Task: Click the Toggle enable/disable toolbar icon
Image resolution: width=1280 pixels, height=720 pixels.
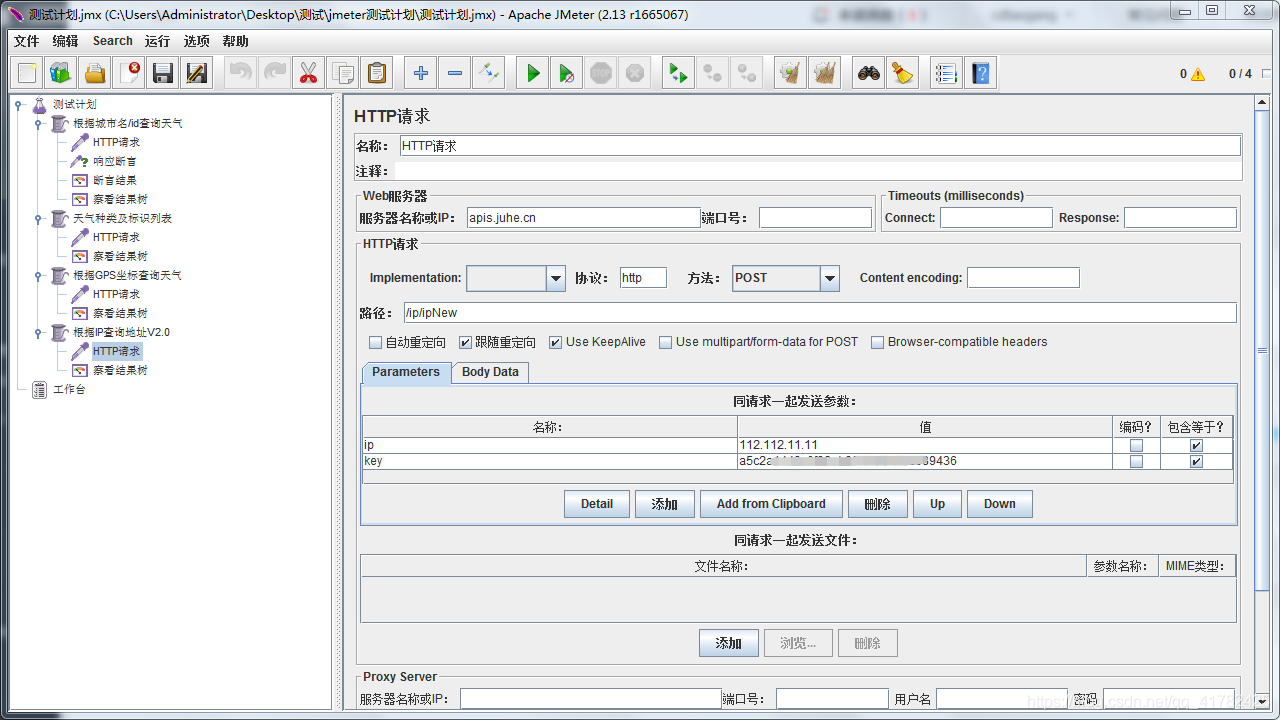Action: (489, 73)
